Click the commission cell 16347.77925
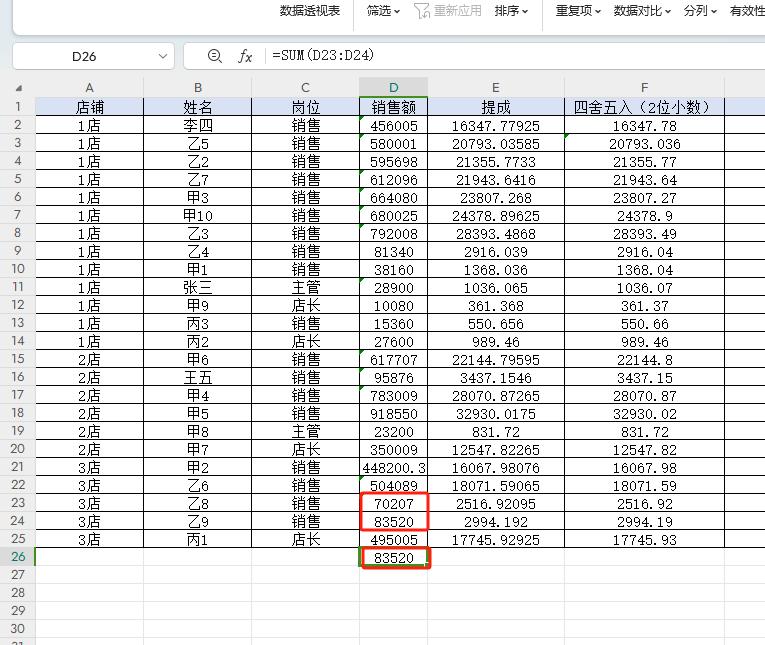The image size is (765, 645). pos(496,126)
